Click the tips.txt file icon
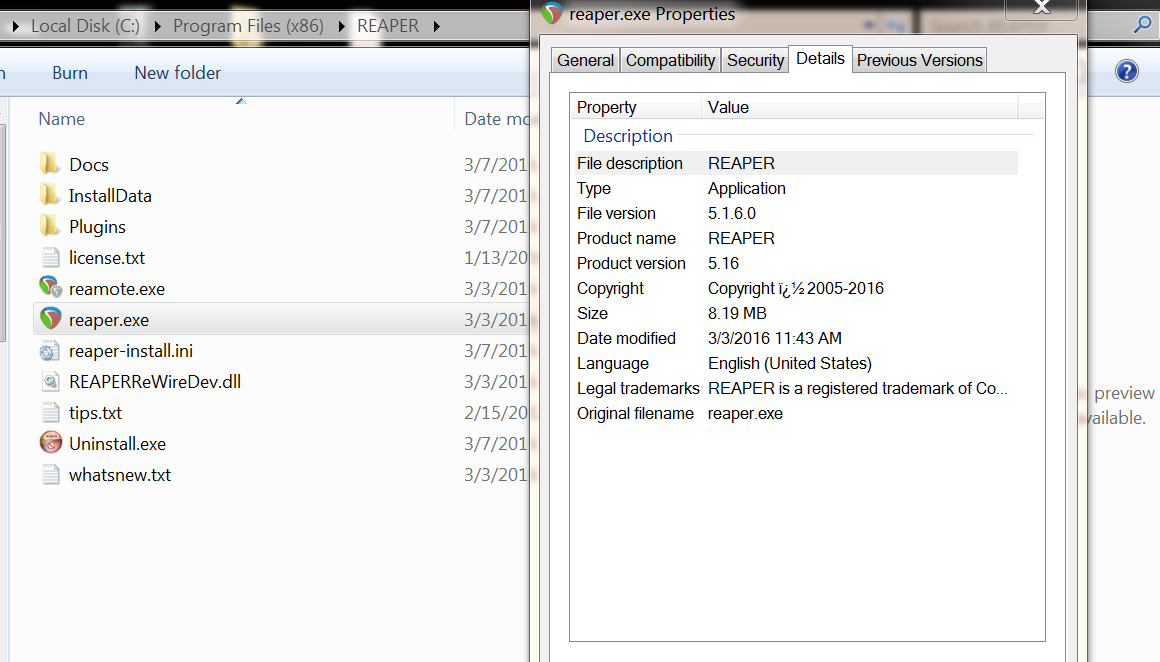 pyautogui.click(x=50, y=413)
